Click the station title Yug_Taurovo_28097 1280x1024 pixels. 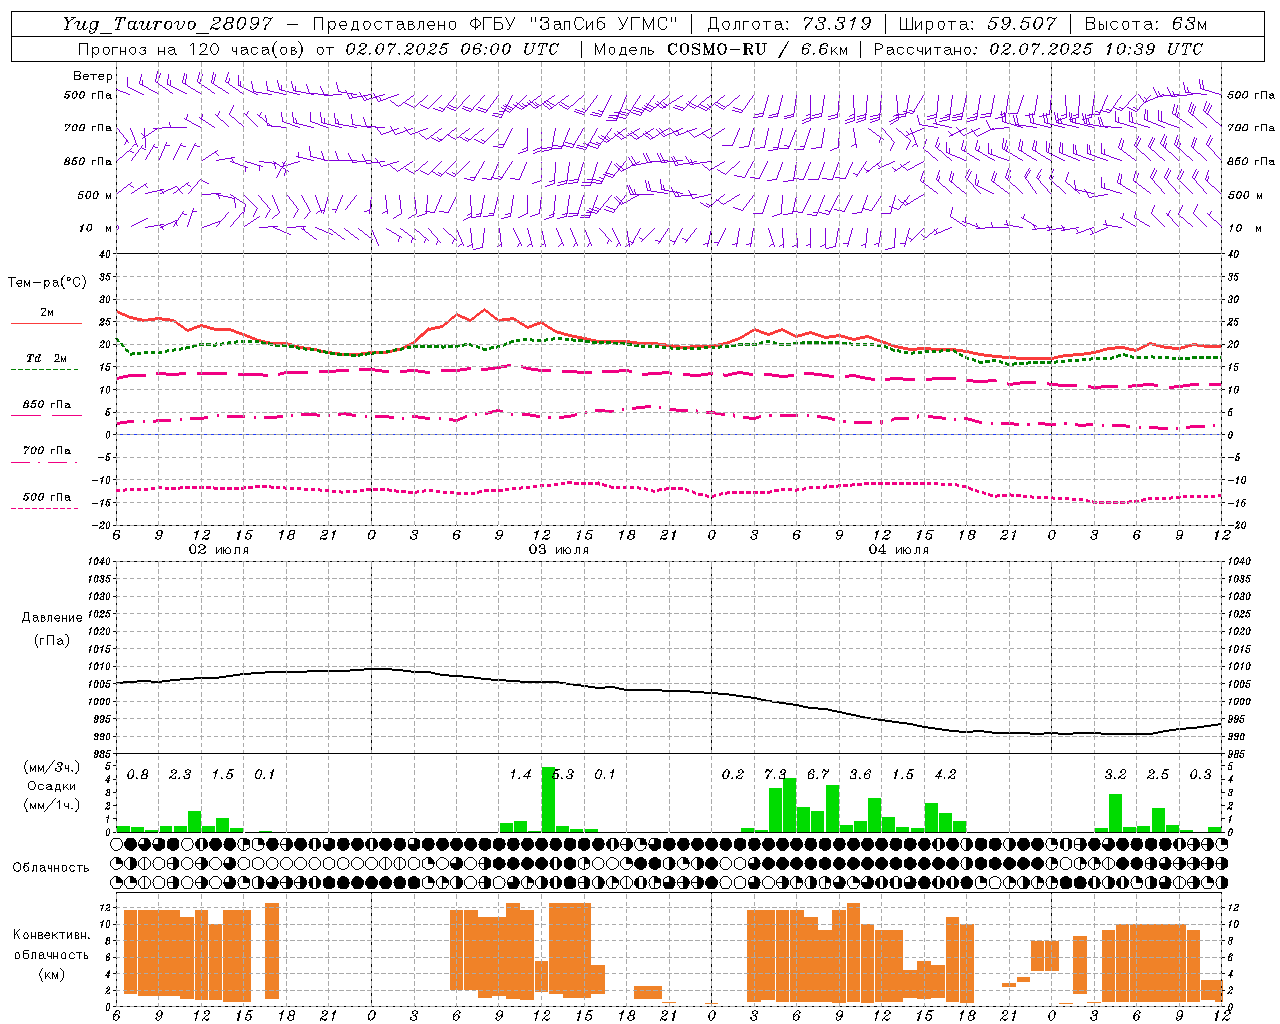(167, 25)
